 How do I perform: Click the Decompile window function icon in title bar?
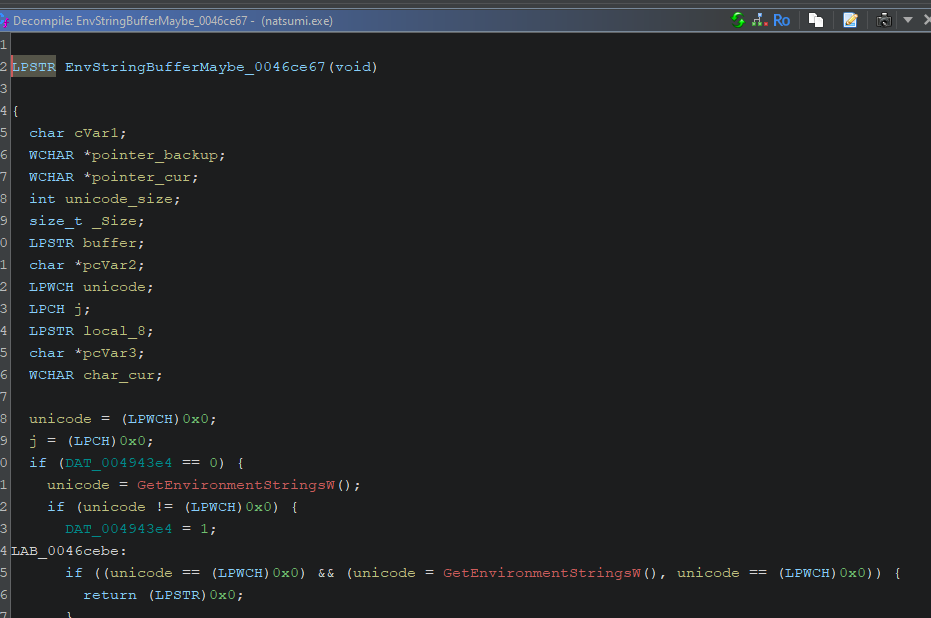5,21
